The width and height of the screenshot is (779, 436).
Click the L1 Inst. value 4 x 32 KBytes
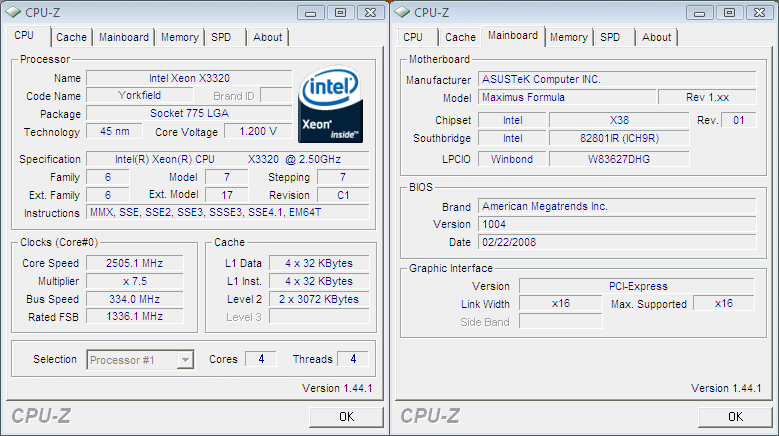tap(319, 281)
